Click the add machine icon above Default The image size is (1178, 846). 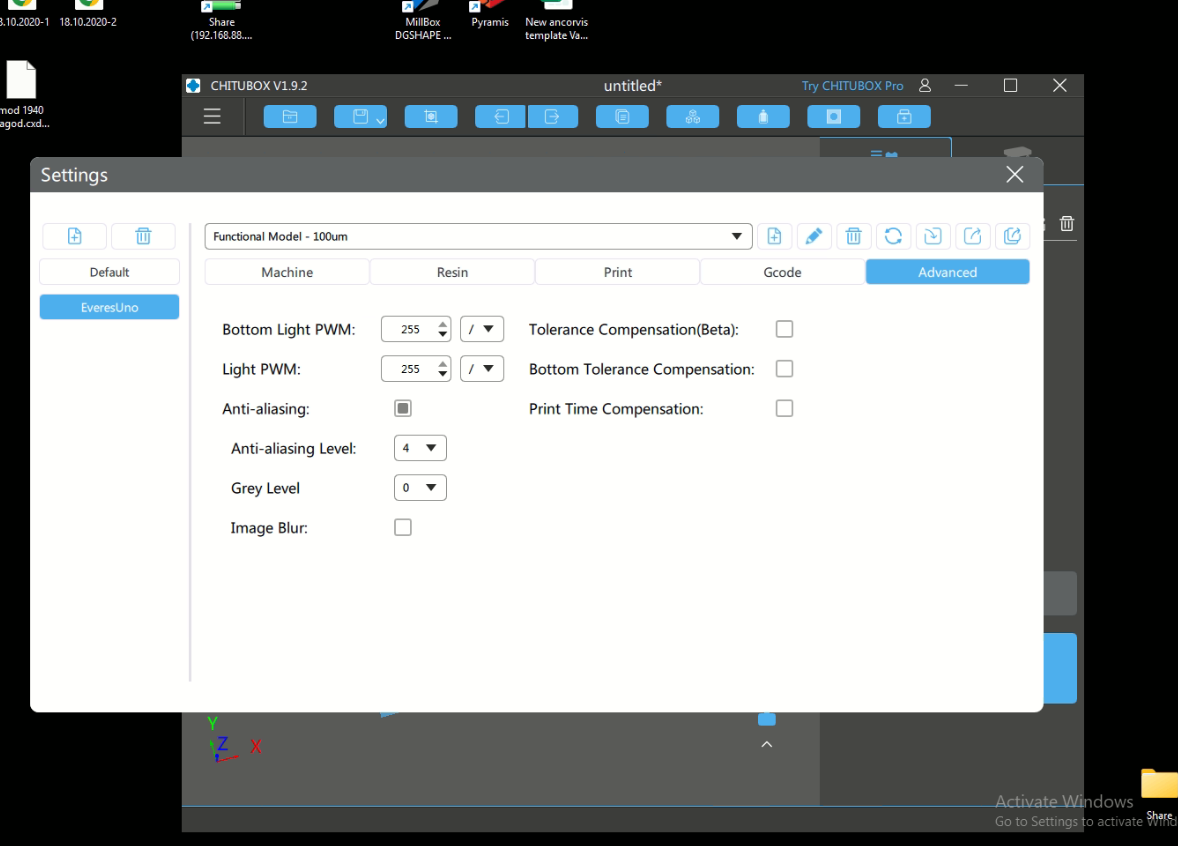coord(74,236)
